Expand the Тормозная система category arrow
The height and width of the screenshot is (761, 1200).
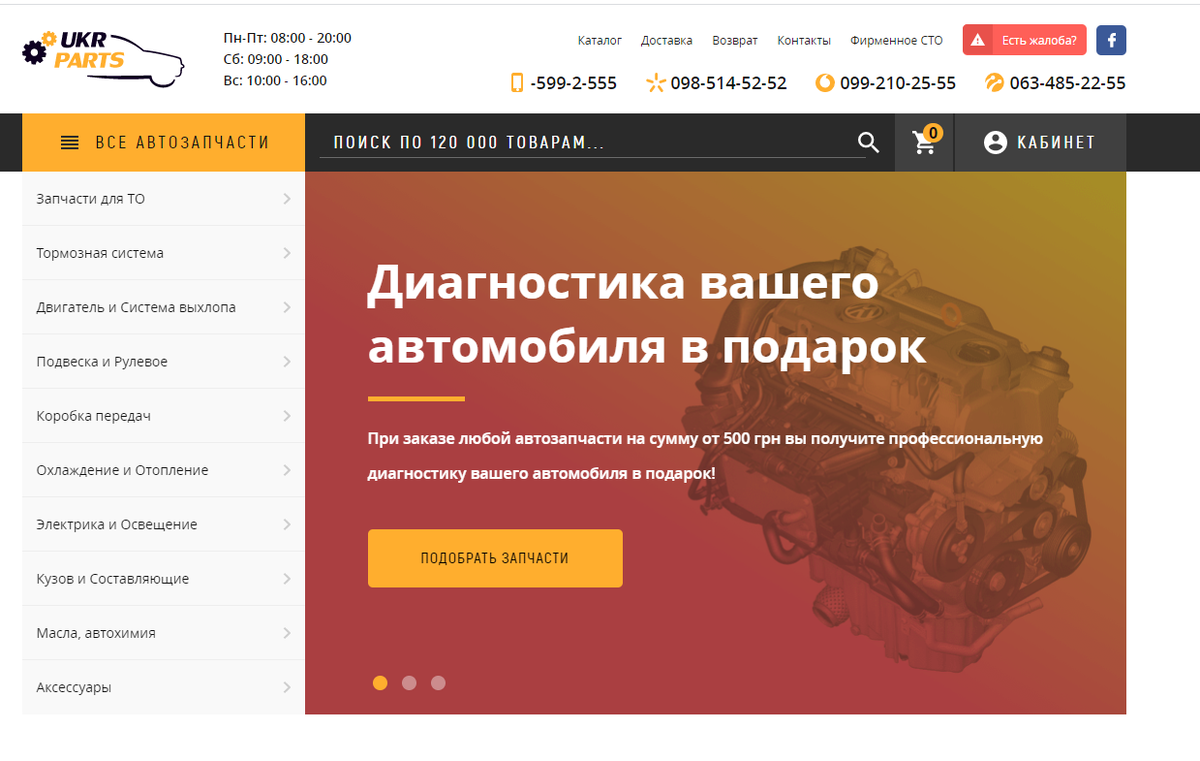(287, 253)
